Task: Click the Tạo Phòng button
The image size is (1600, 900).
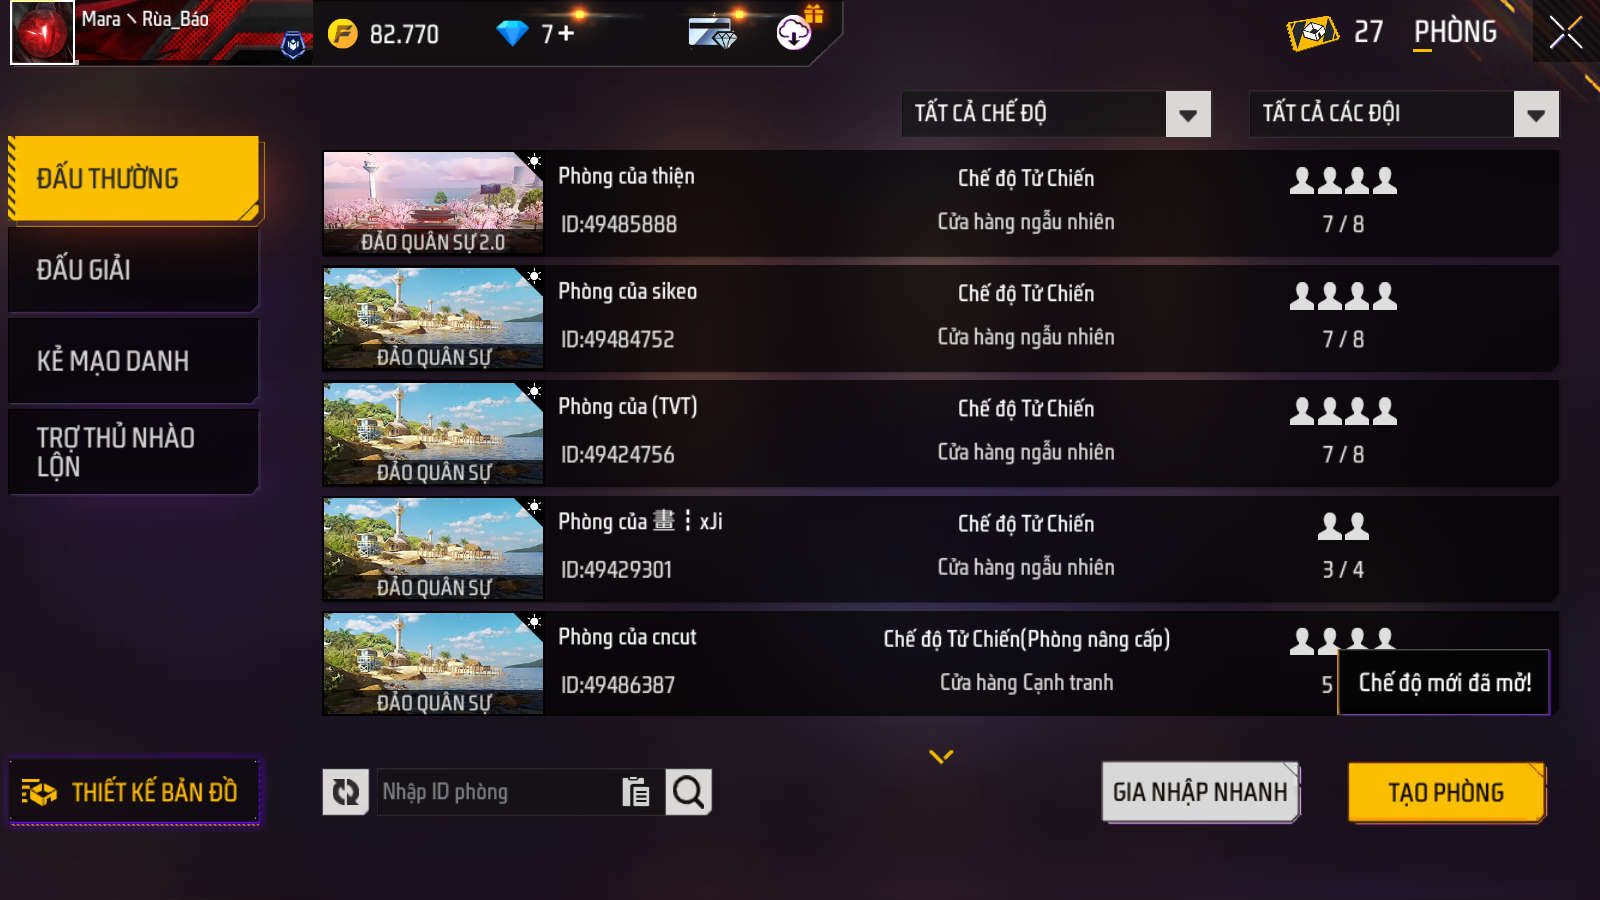Action: [1446, 793]
